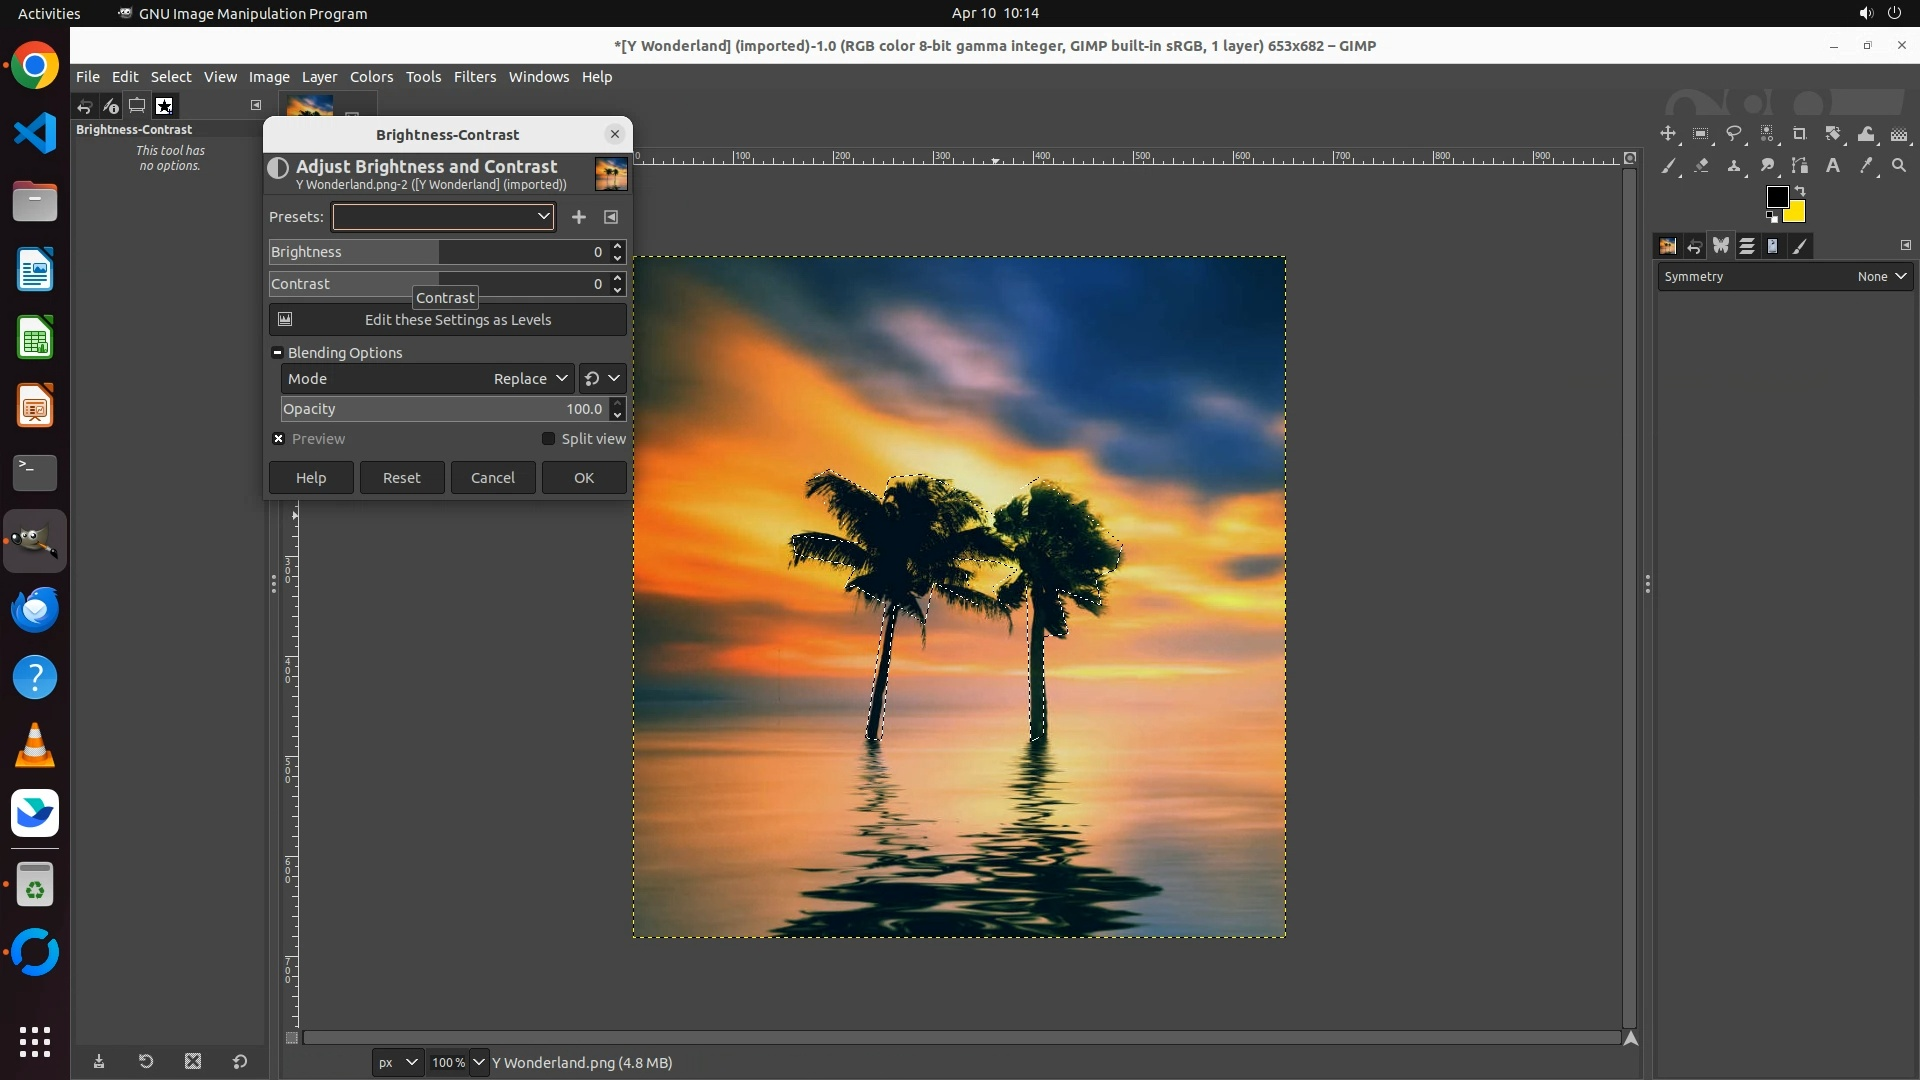This screenshot has width=1920, height=1080.
Task: Select the Free Select lasso tool
Action: 1734,134
